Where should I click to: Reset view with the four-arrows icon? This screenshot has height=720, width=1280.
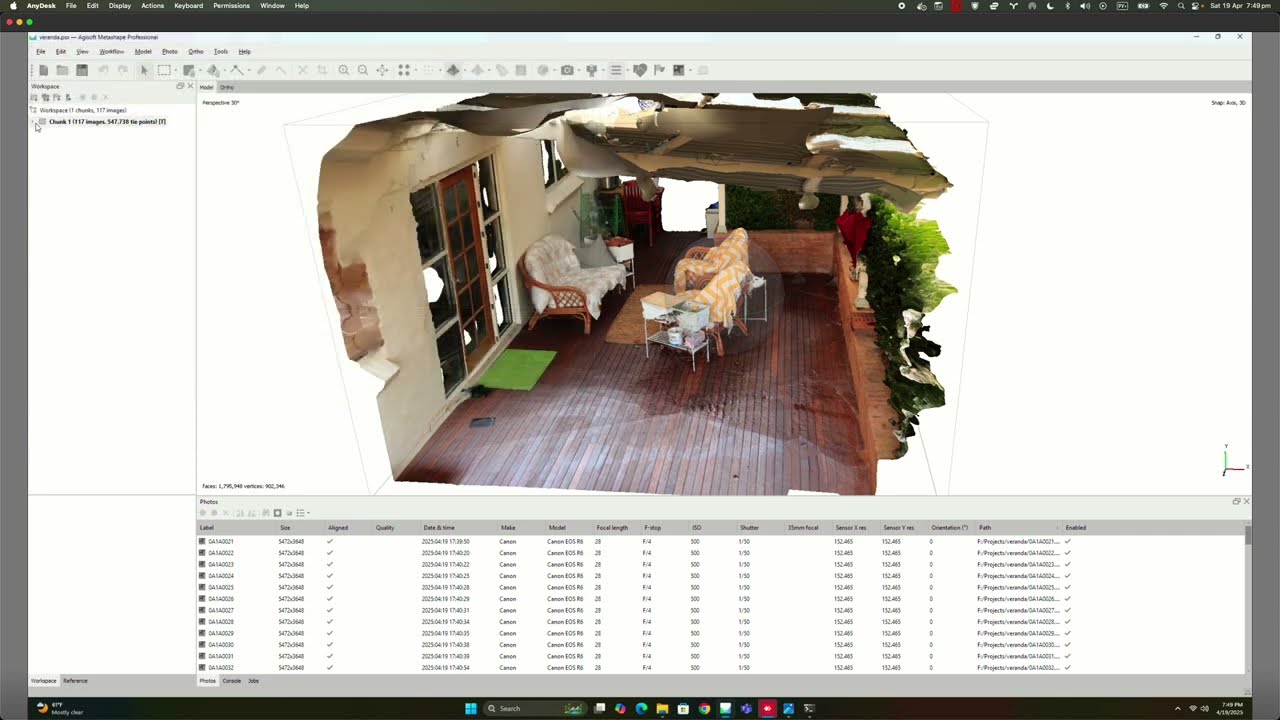[x=382, y=70]
